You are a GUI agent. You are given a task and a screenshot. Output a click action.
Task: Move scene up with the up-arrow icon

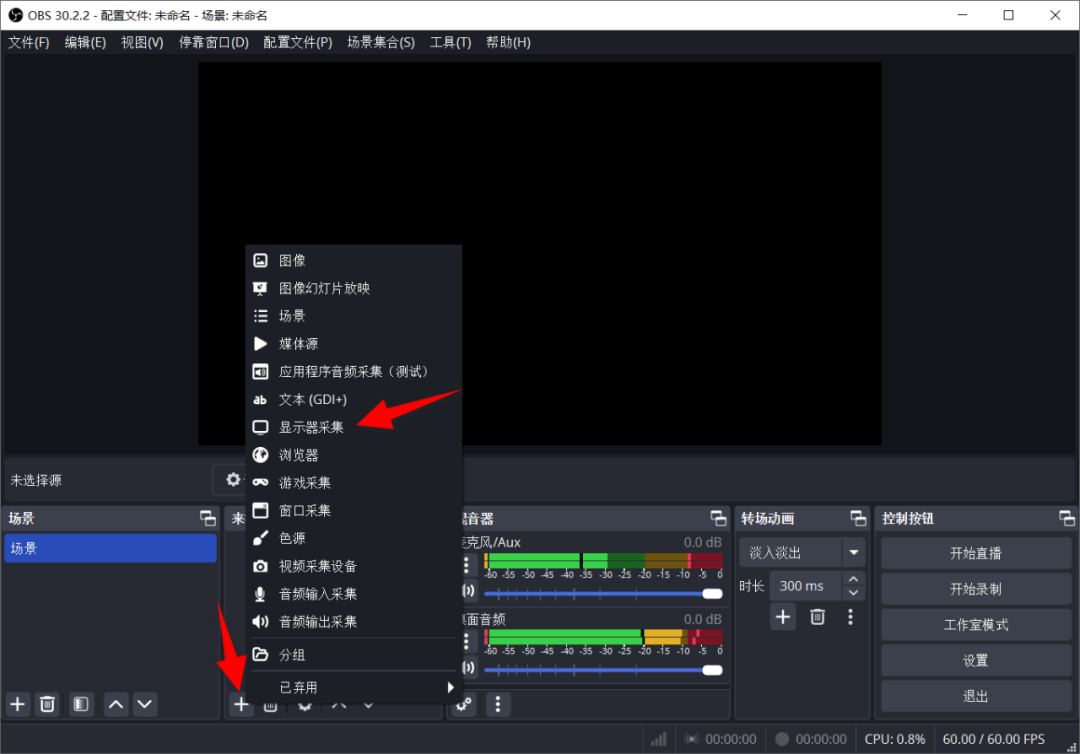click(x=116, y=704)
